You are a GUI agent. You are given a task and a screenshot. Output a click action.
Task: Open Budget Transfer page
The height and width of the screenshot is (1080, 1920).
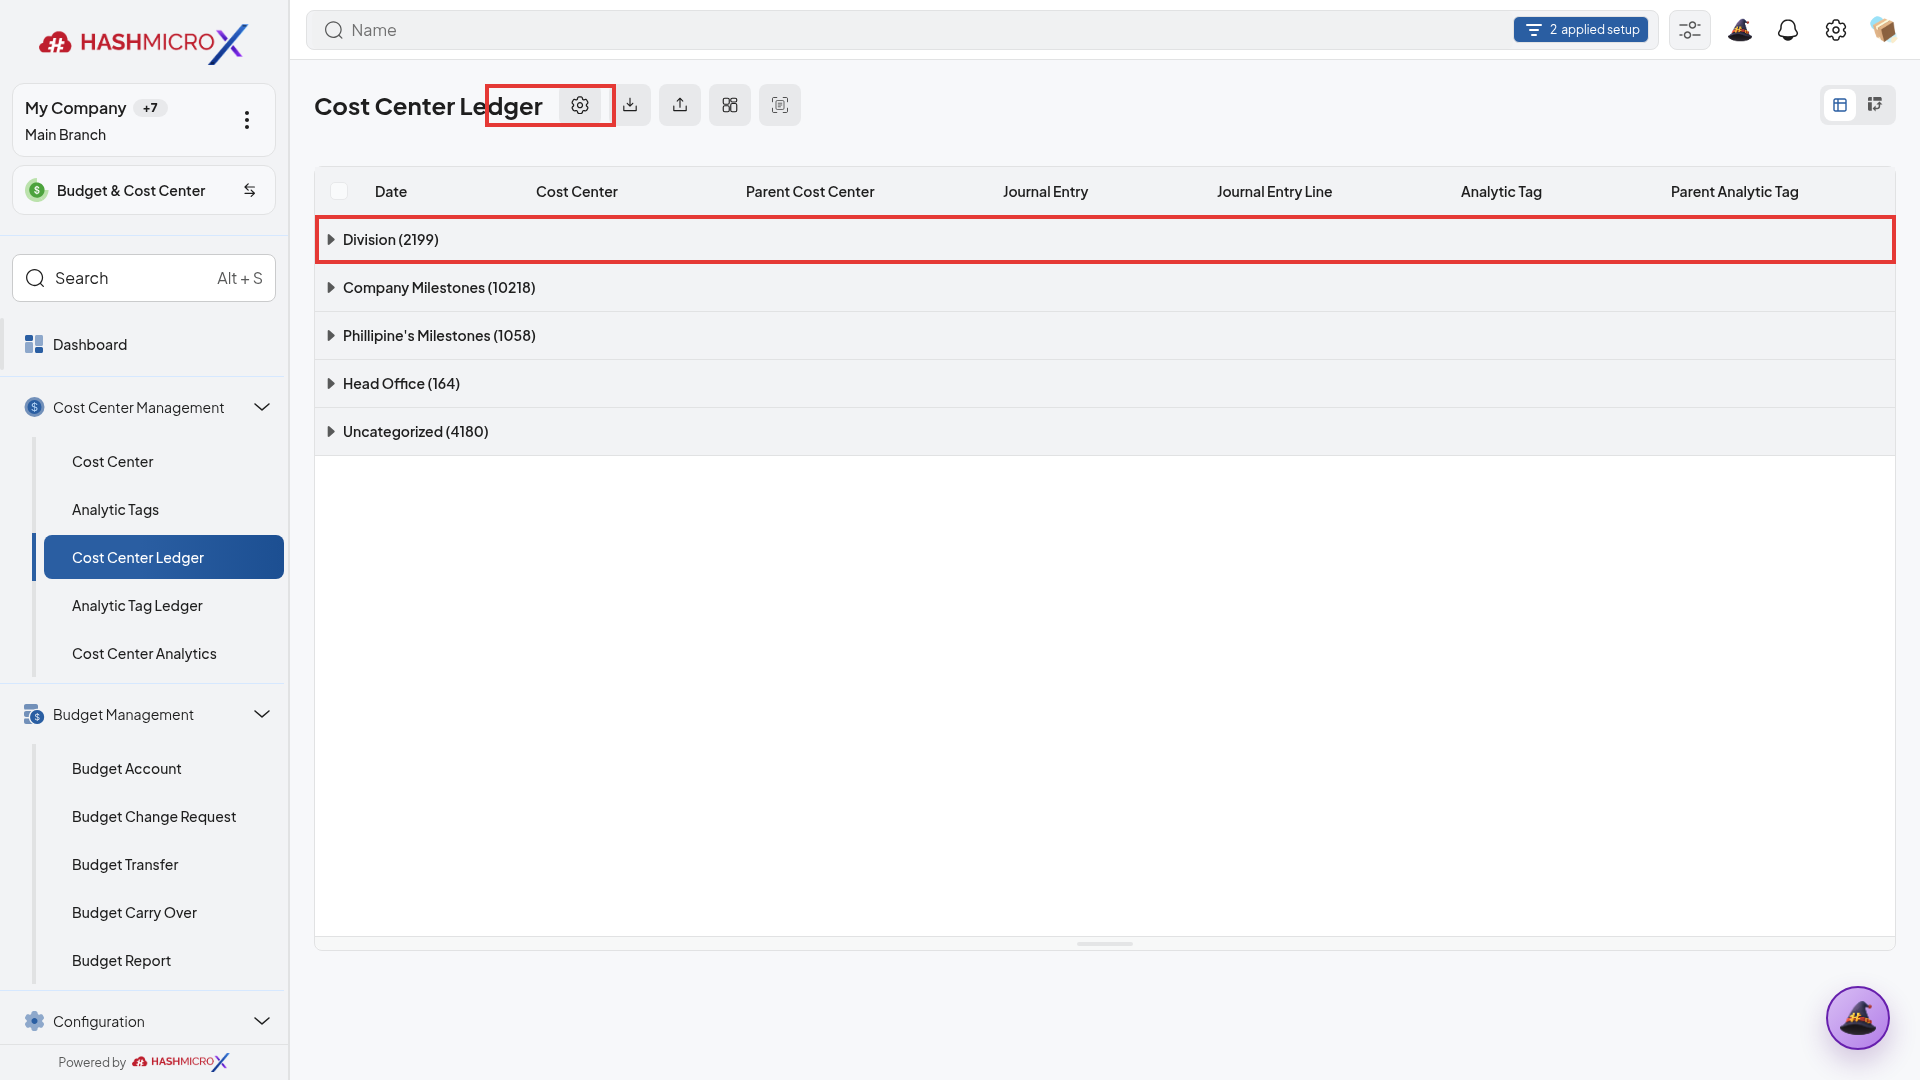pyautogui.click(x=164, y=864)
